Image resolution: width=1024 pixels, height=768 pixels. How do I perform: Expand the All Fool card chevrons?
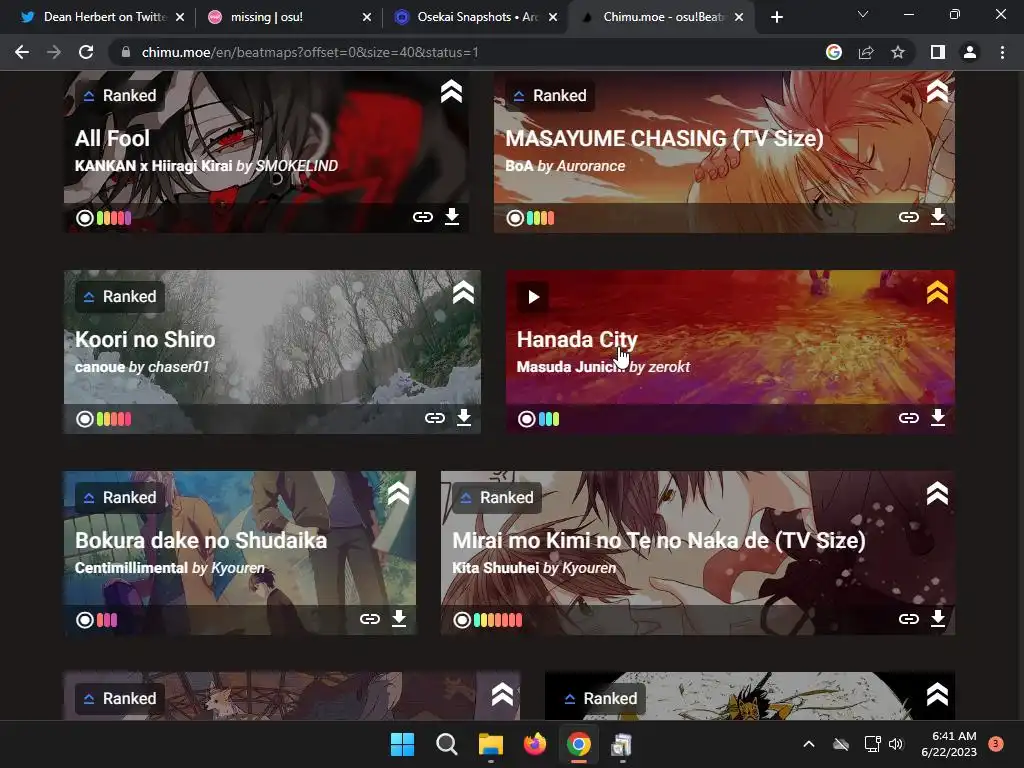tap(451, 91)
